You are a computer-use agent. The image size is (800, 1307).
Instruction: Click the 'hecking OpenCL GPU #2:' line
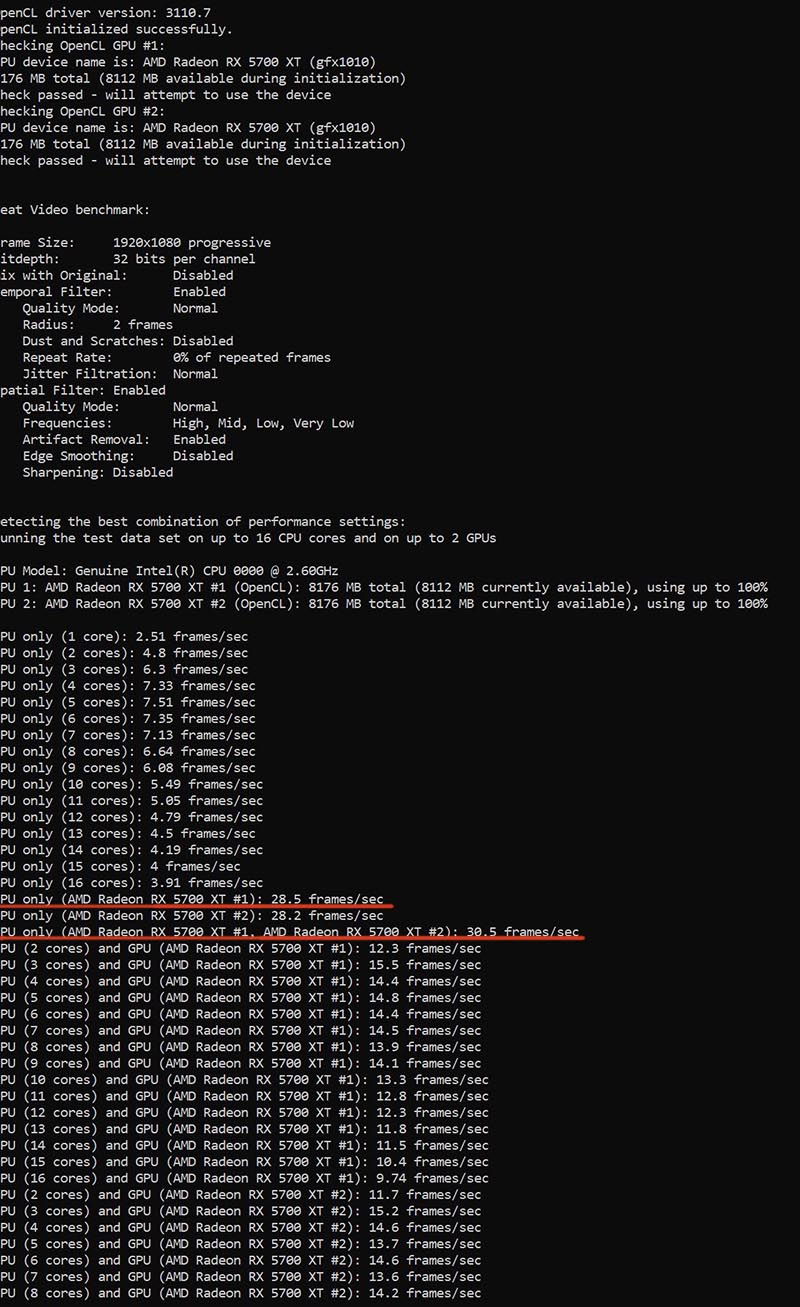point(82,111)
